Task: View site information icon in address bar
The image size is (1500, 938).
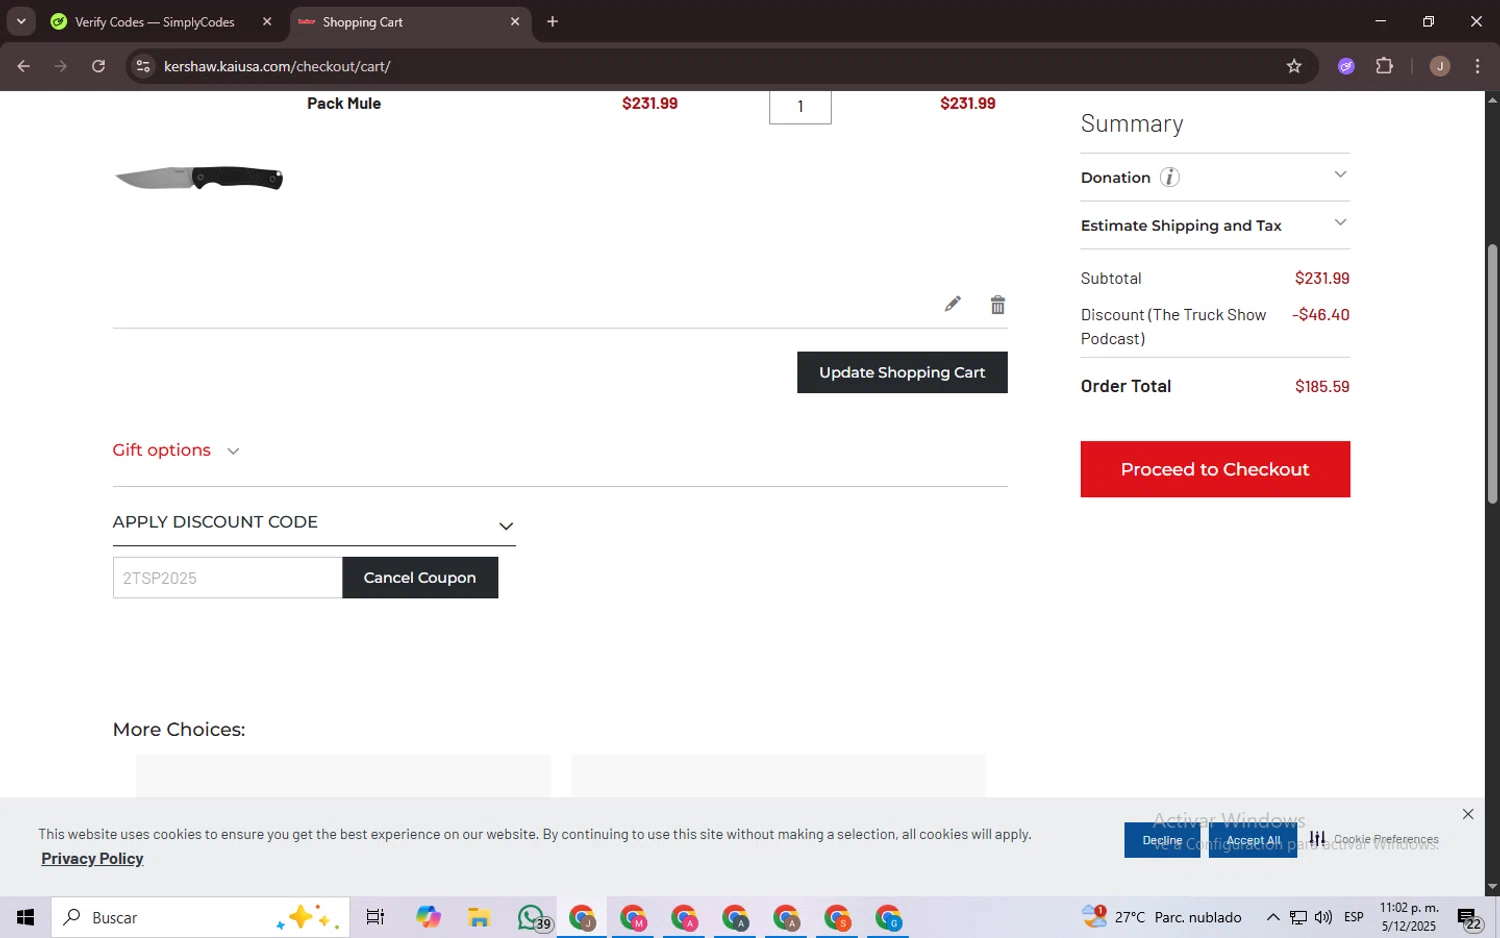Action: [x=143, y=66]
